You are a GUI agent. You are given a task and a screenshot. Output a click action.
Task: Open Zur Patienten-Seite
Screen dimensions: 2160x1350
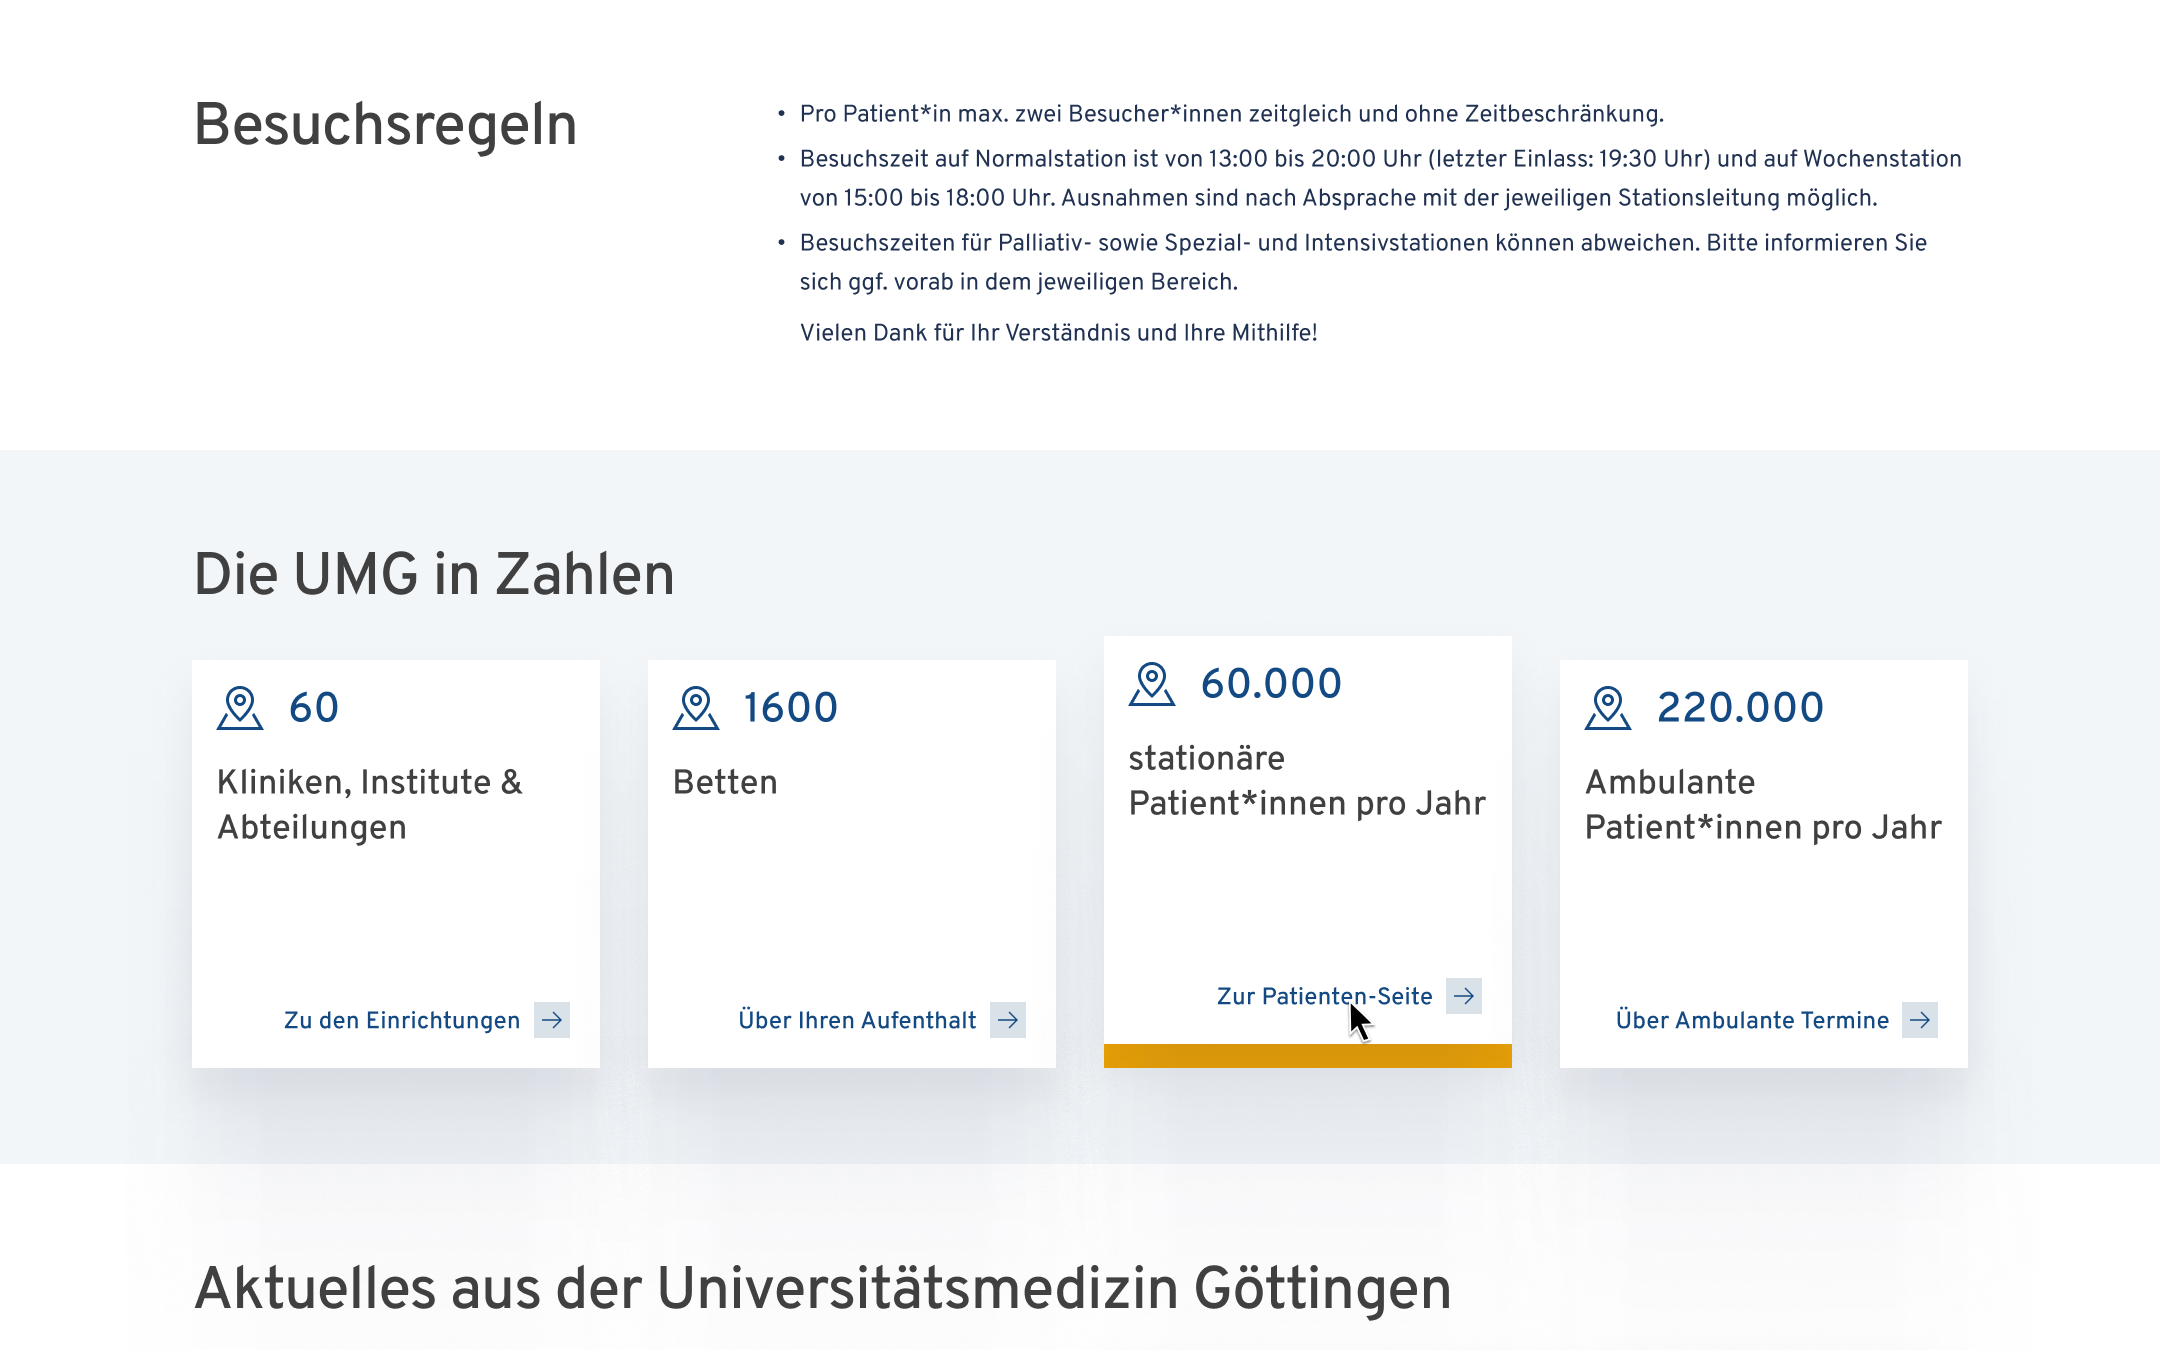[1324, 996]
